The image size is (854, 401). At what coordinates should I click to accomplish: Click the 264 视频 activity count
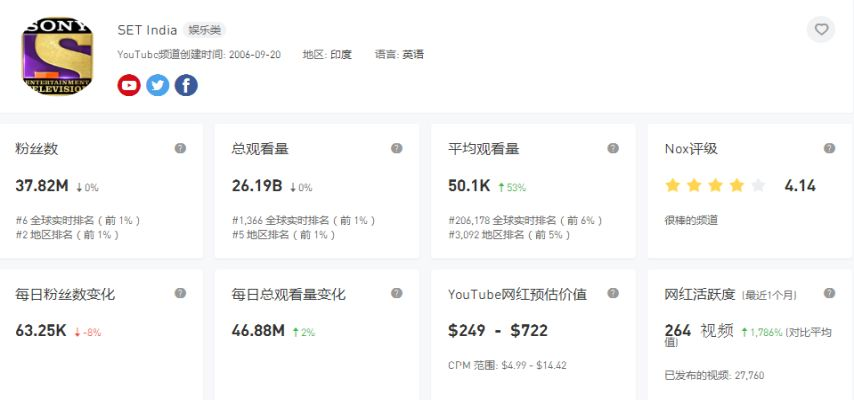pos(699,331)
